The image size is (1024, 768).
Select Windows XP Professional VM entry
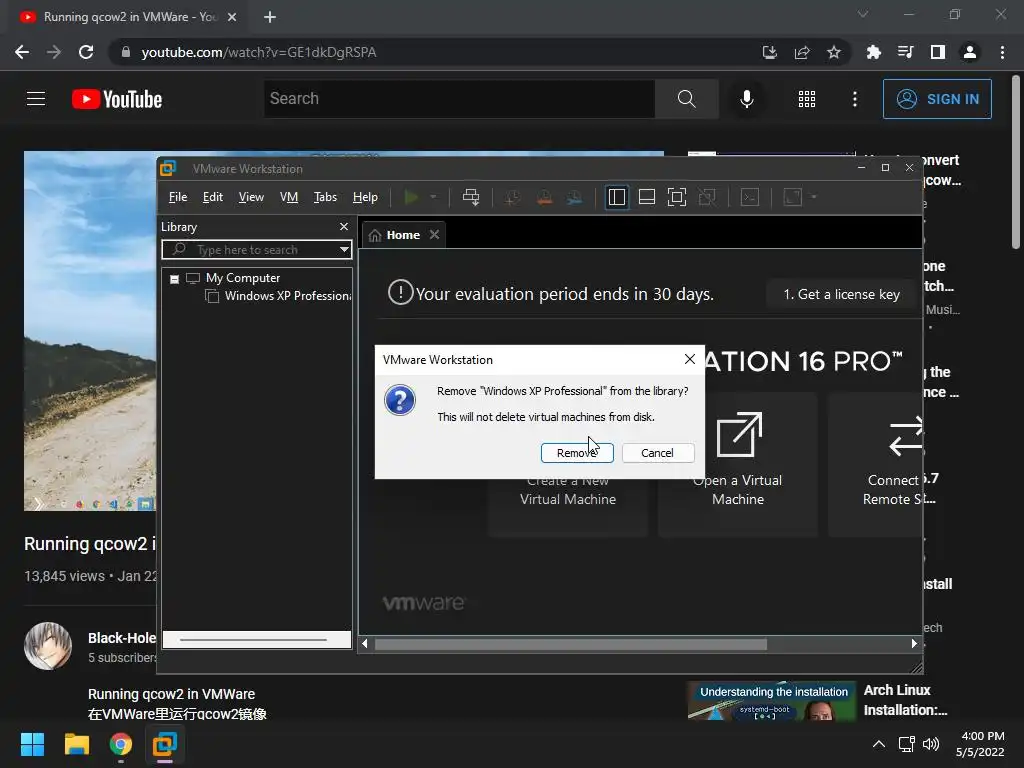click(x=279, y=296)
